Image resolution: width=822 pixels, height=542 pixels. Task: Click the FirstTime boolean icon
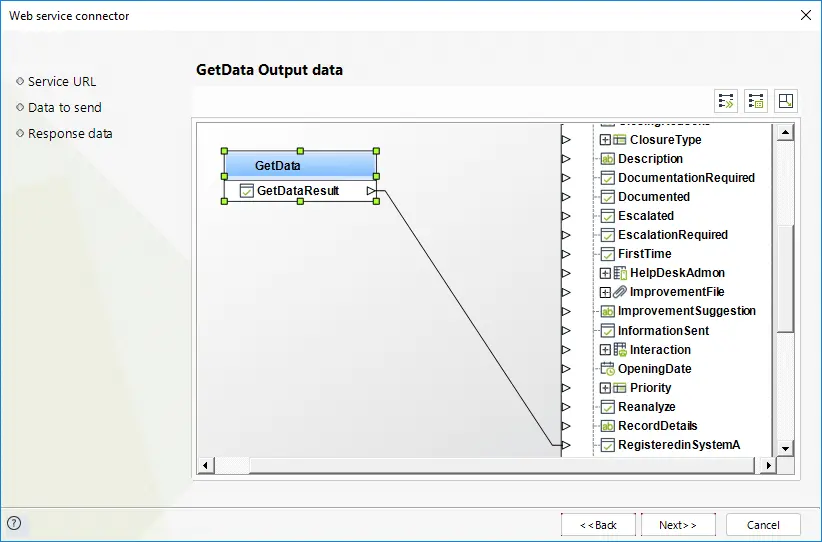(x=607, y=254)
